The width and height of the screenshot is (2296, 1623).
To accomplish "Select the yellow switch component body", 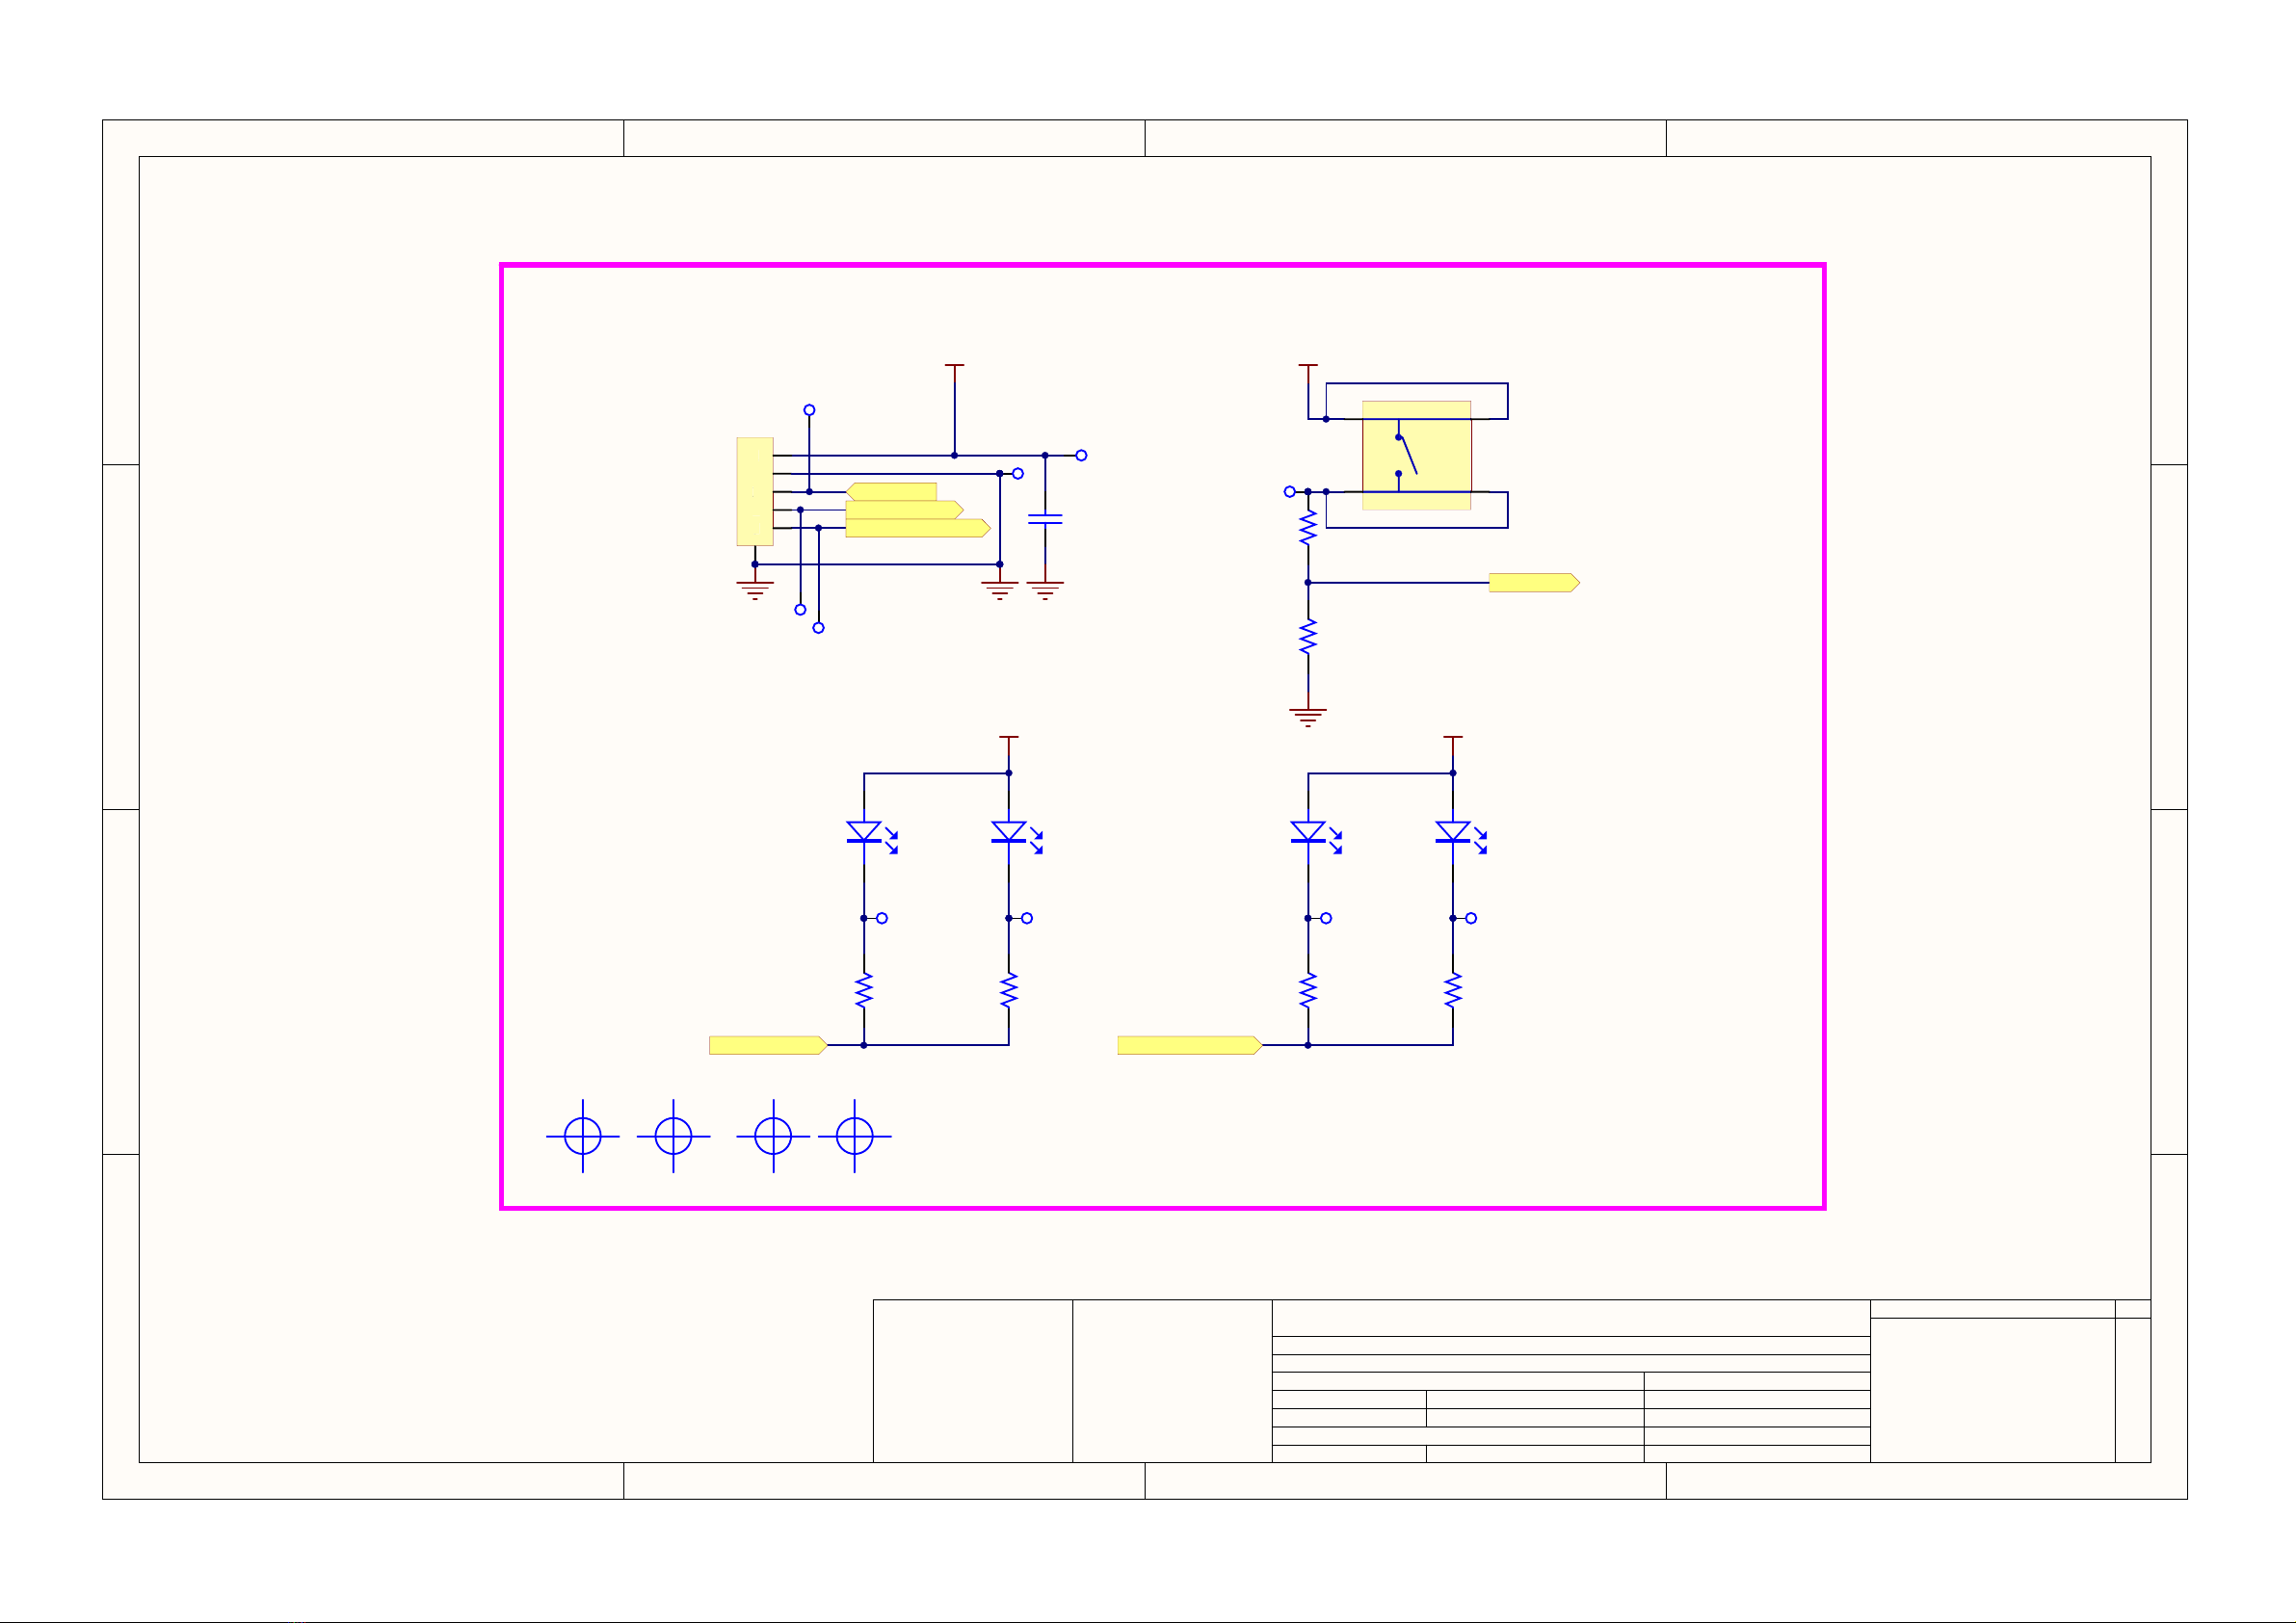I will pos(1416,455).
